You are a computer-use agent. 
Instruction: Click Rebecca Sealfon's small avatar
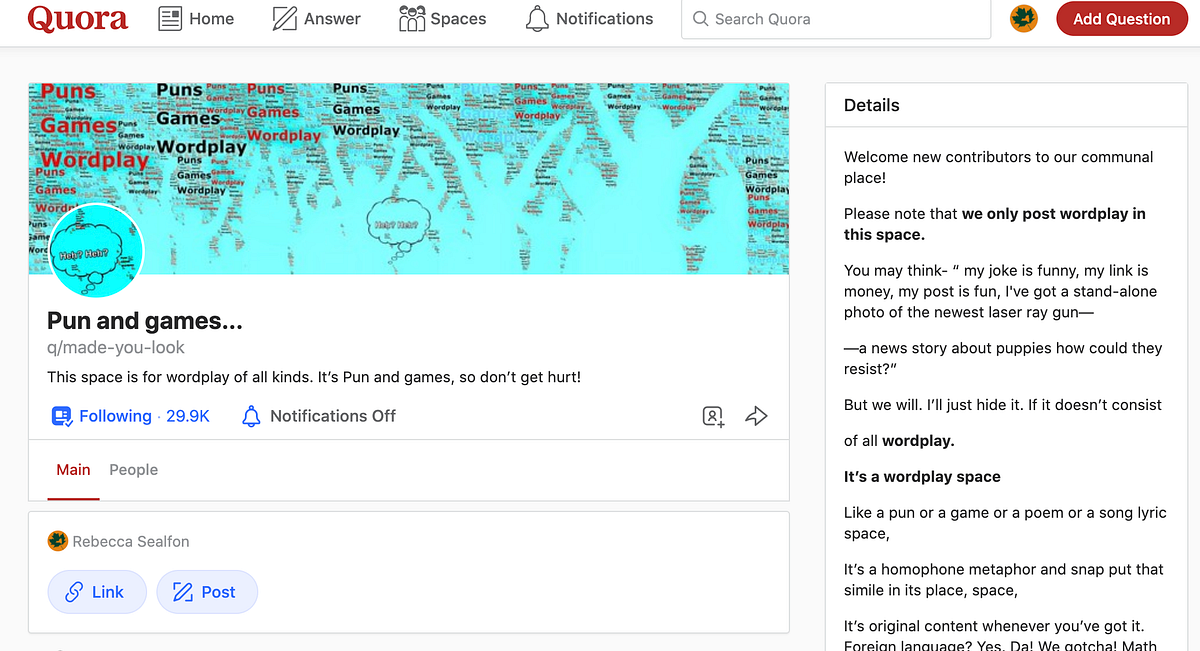tap(58, 541)
